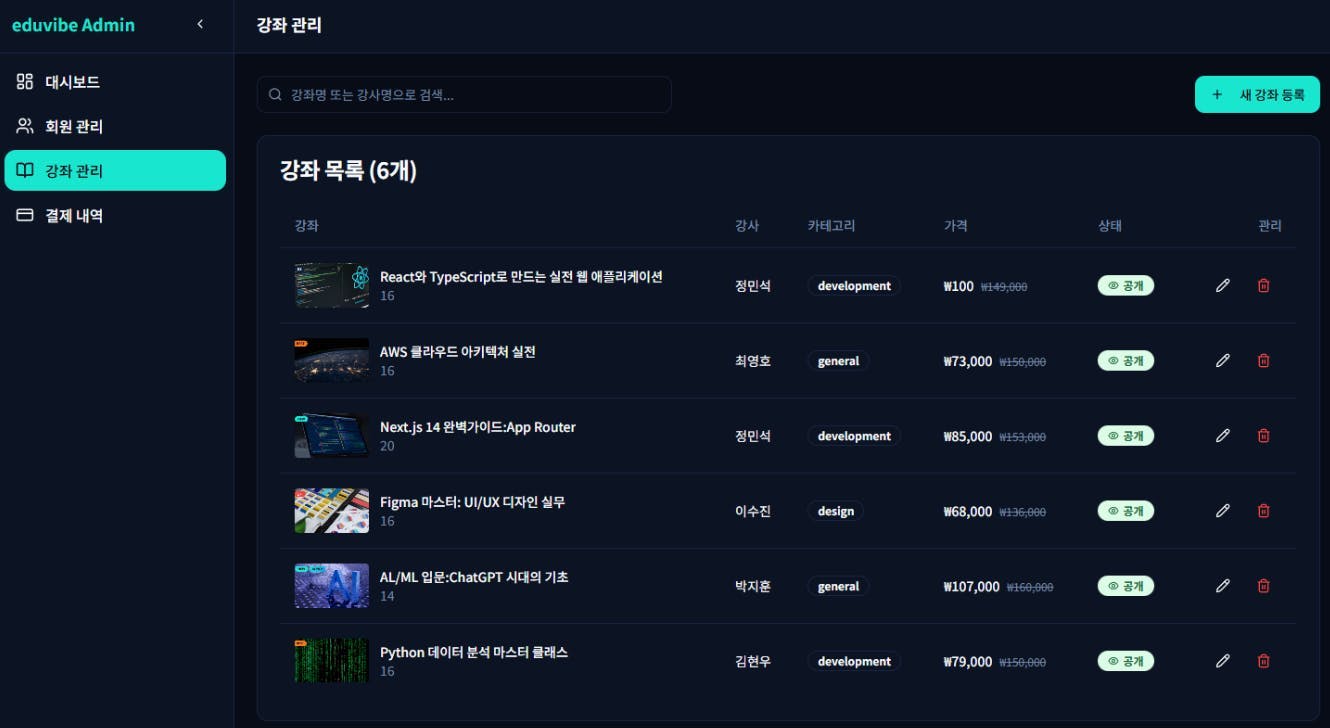This screenshot has height=728, width=1330.
Task: Collapse the sidebar with the chevron
Action: [x=200, y=24]
